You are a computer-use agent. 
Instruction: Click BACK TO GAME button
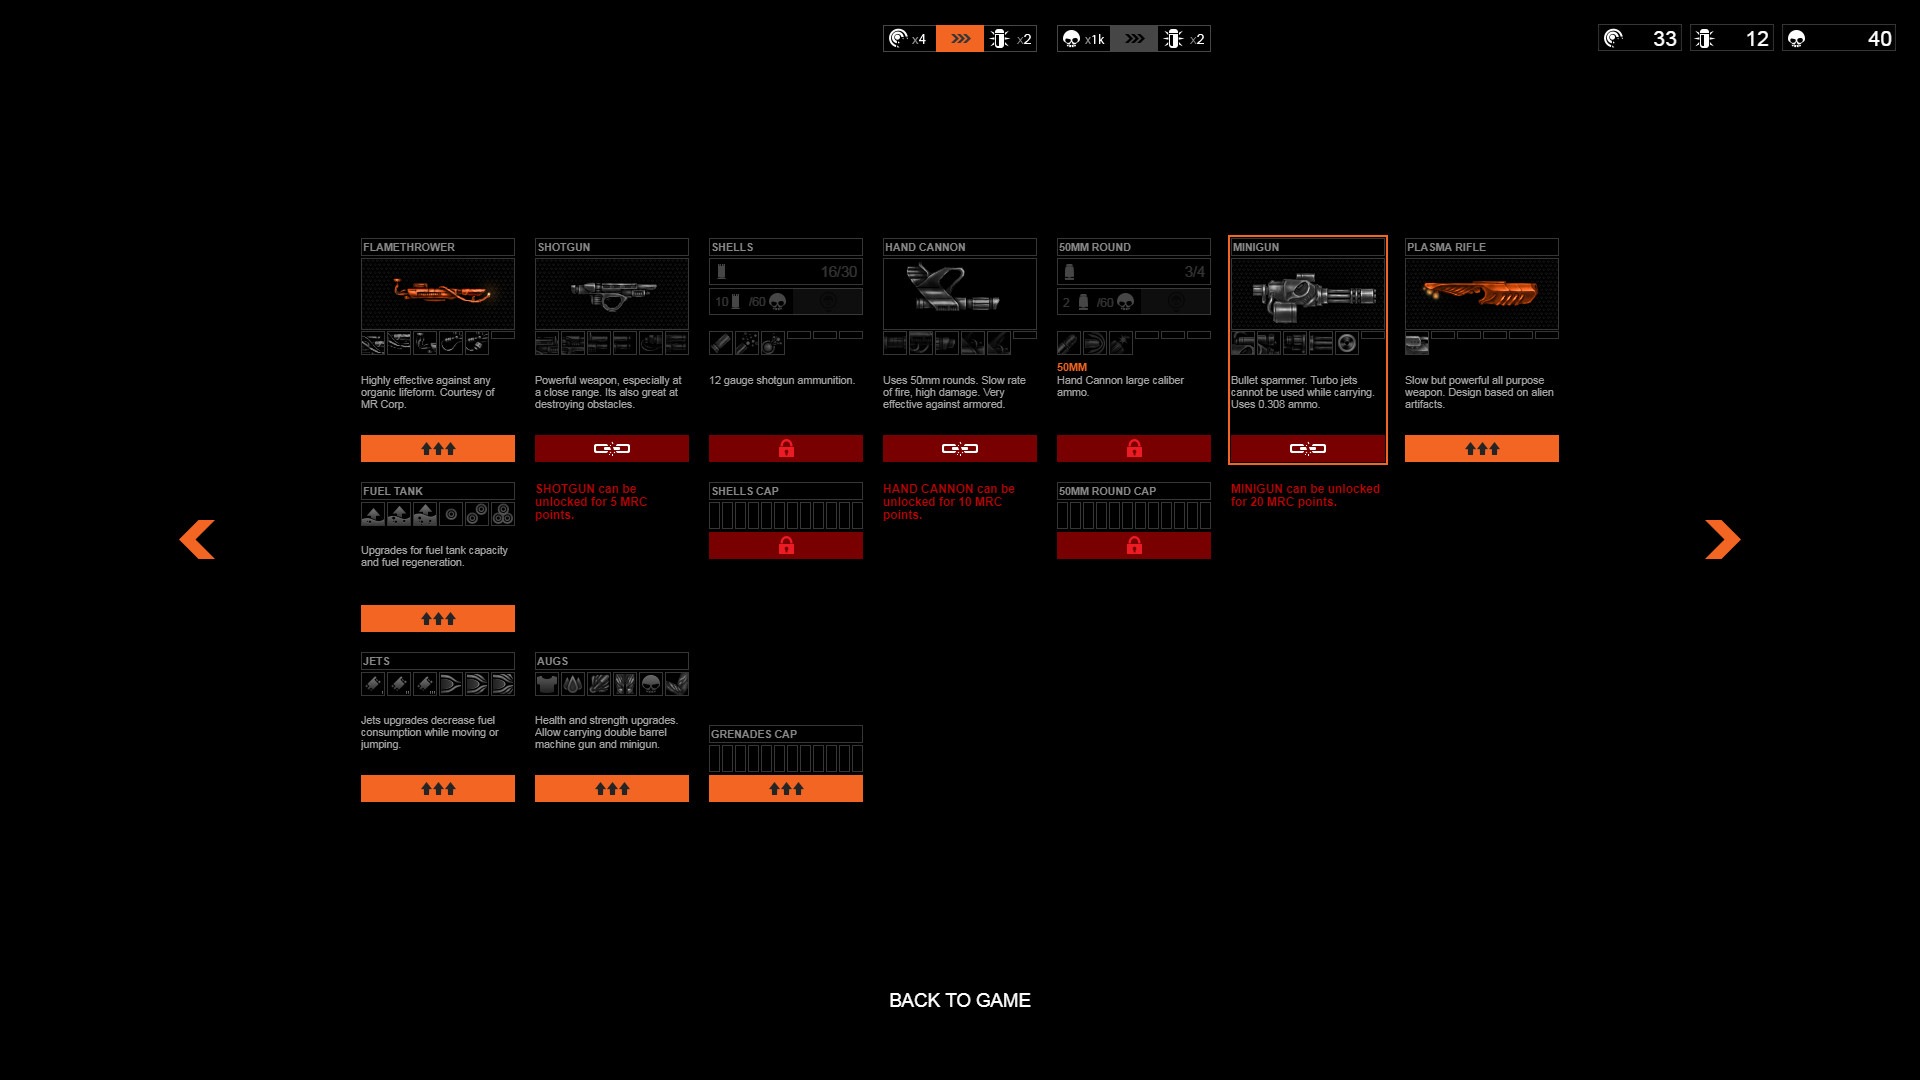tap(960, 1000)
